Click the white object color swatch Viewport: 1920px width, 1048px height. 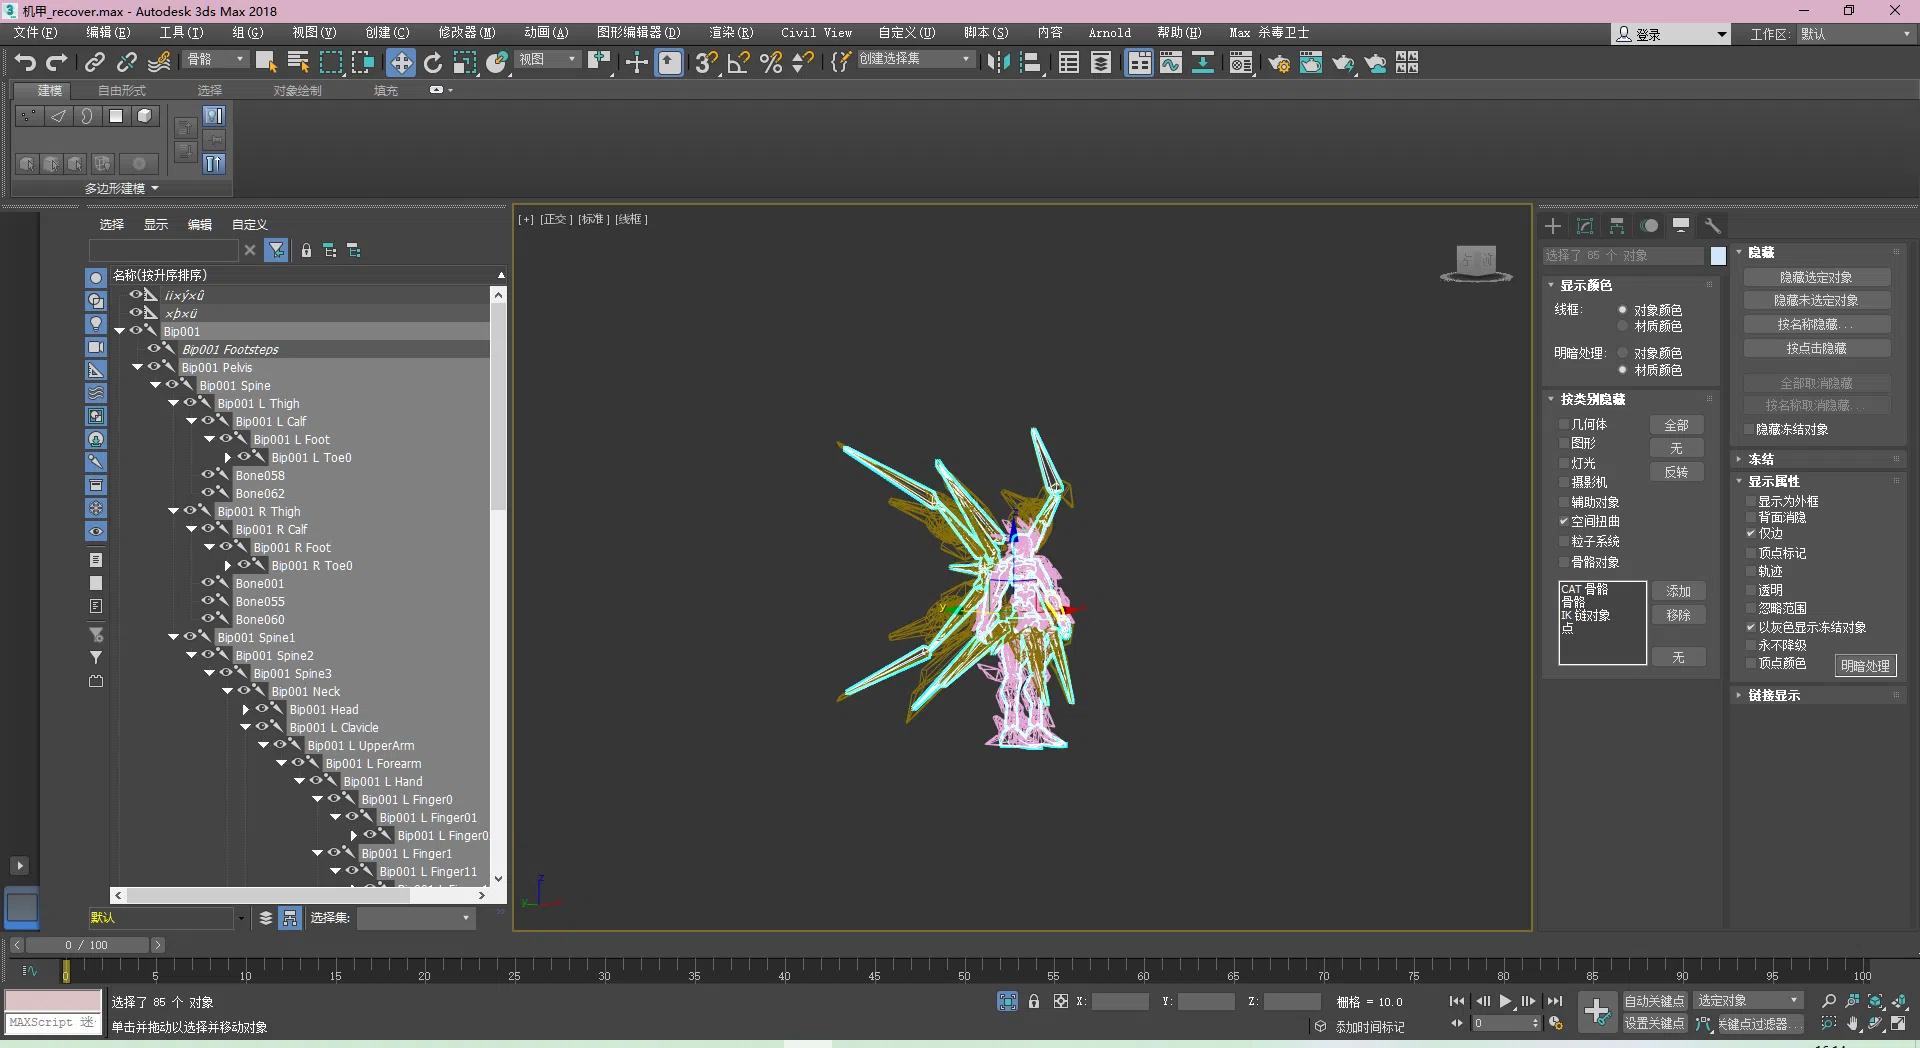click(1718, 256)
